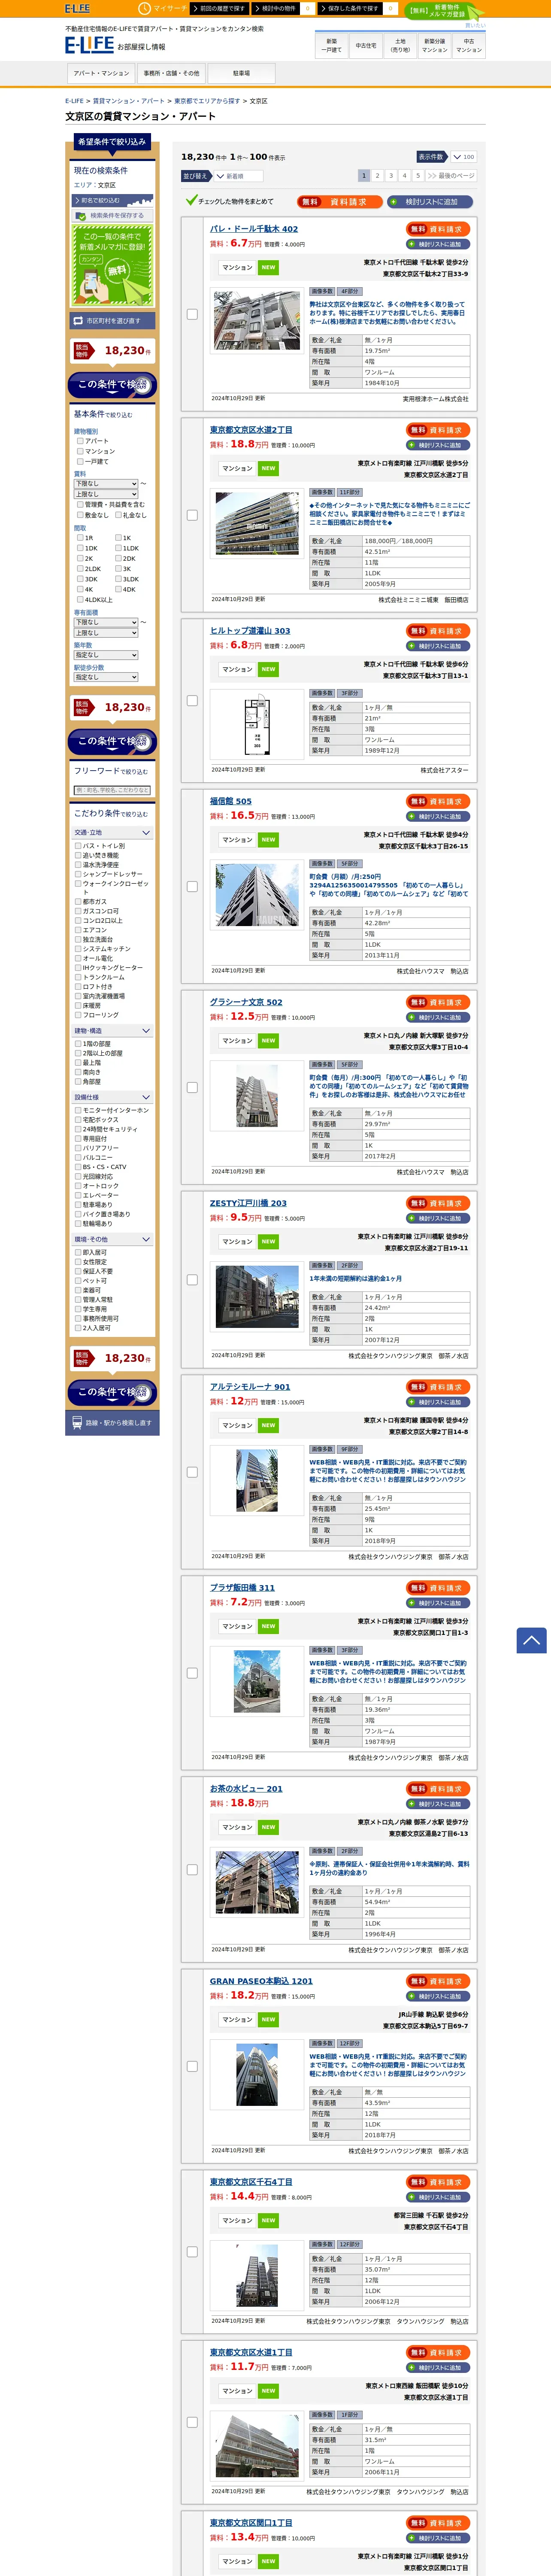This screenshot has width=551, height=2576.
Task: Click bulk 無料 資料請求 button at top
Action: tap(339, 202)
